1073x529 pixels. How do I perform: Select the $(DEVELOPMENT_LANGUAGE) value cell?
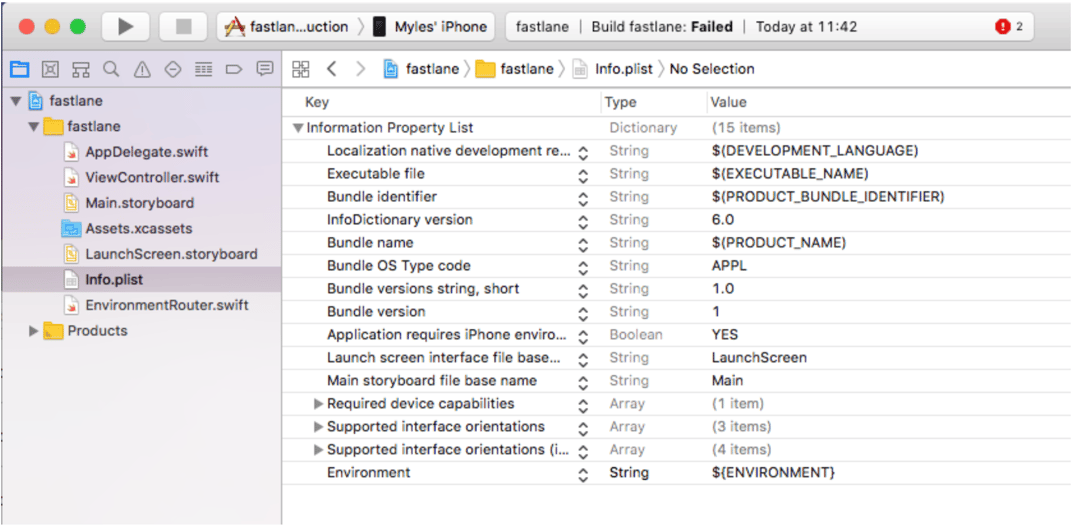[x=815, y=151]
